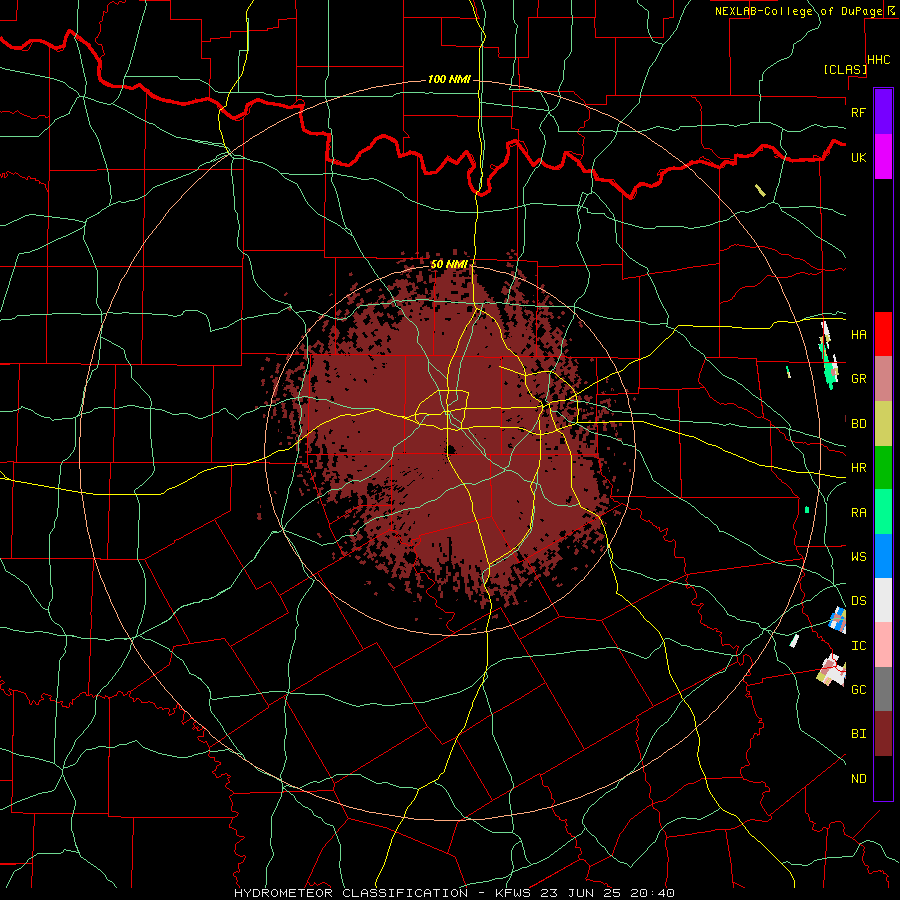
Task: Click the Hydrometeor Classification KFWS title text
Action: (x=454, y=893)
